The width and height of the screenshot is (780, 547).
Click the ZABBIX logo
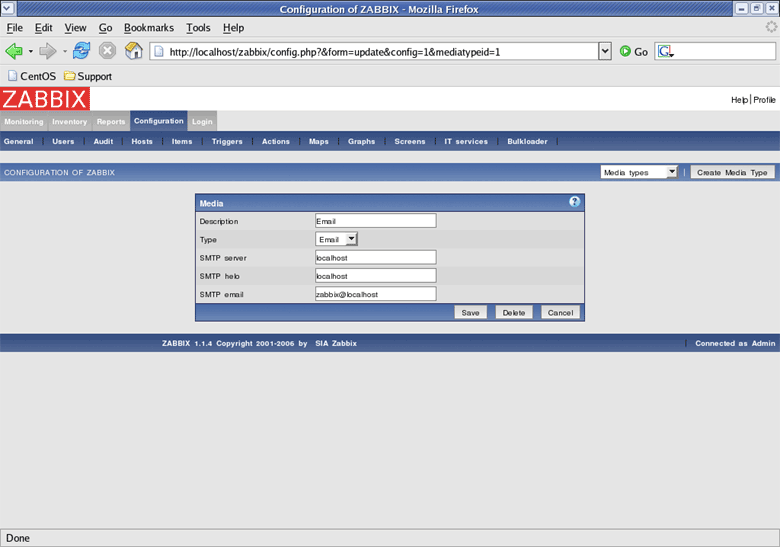point(45,99)
